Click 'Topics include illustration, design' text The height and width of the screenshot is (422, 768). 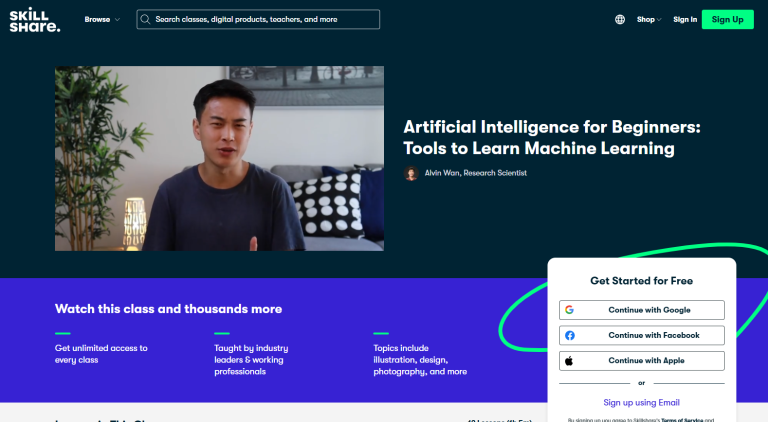420,360
